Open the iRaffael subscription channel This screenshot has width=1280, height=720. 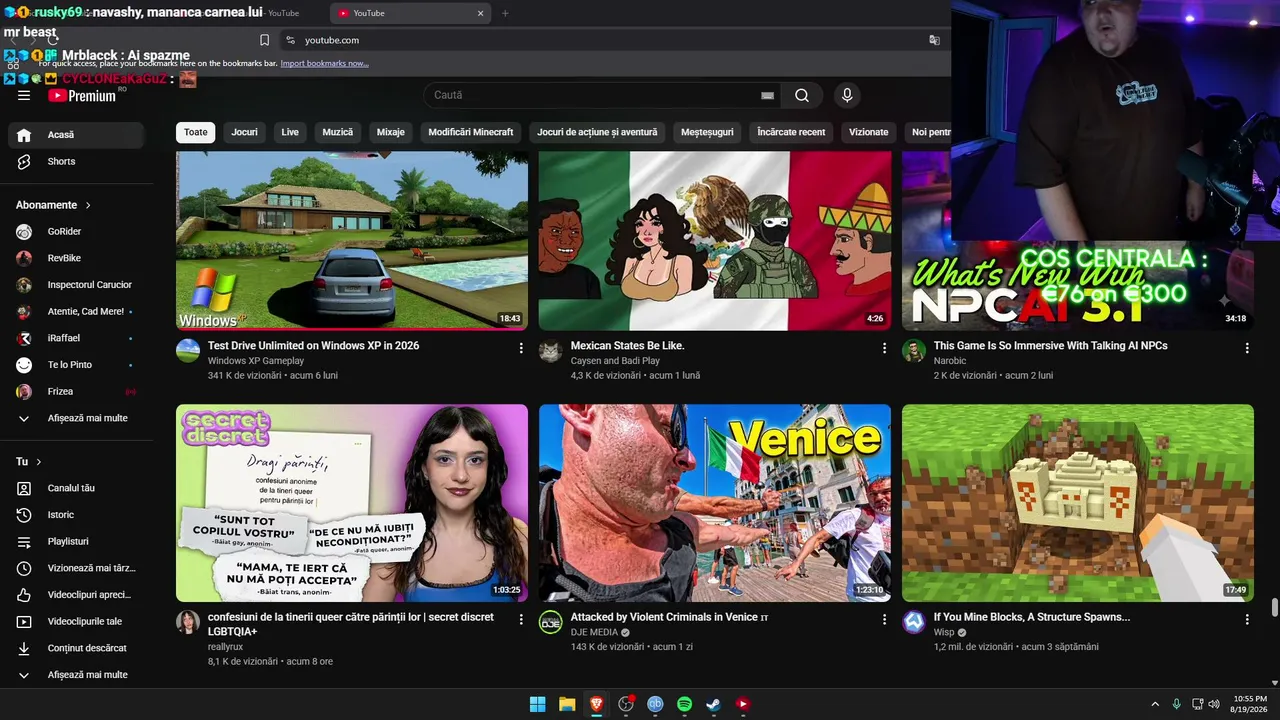76,338
